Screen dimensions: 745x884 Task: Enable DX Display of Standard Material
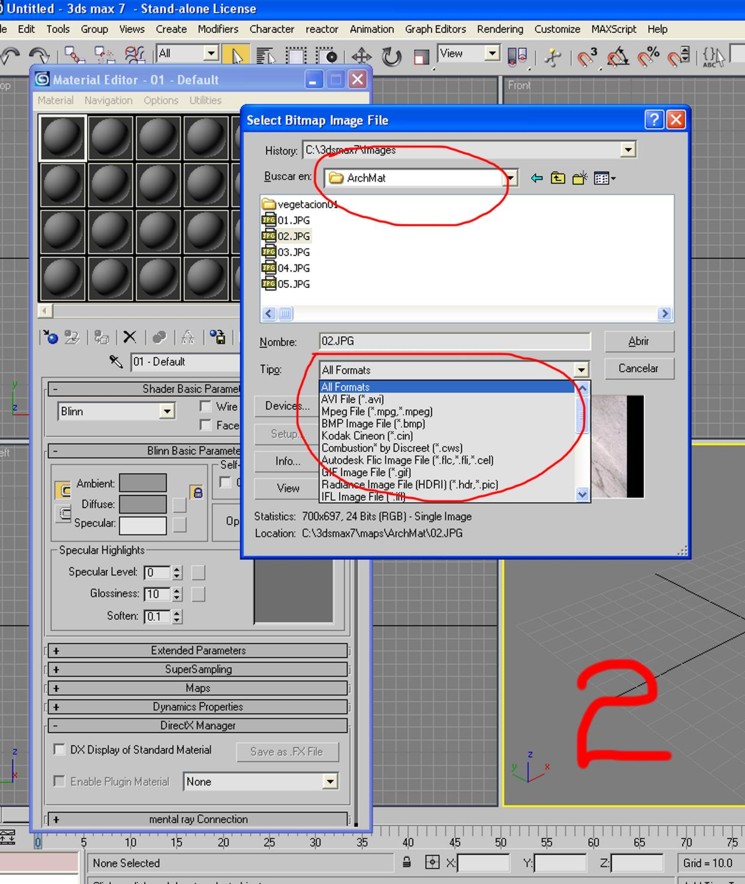coord(59,749)
